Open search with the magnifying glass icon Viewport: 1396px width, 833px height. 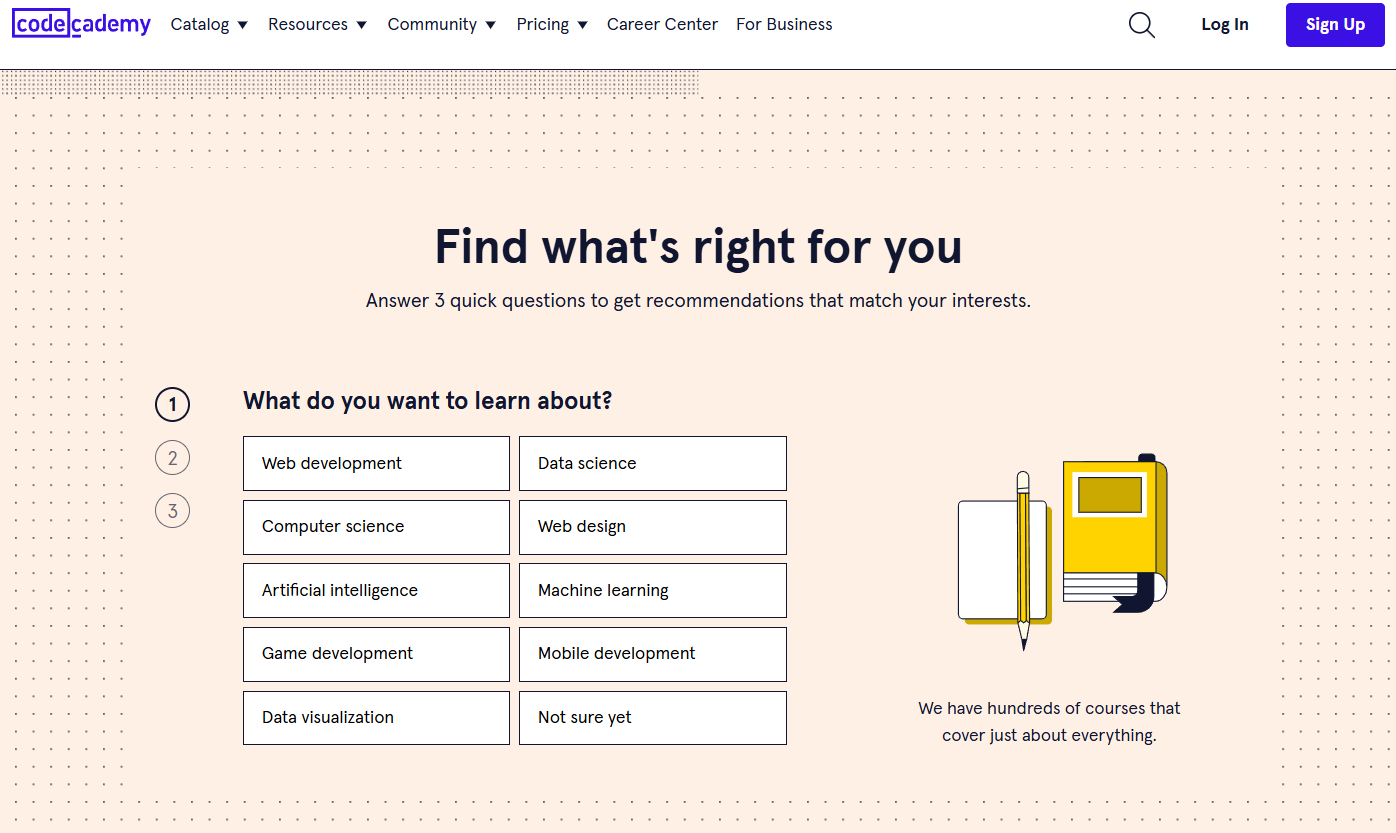click(x=1141, y=25)
